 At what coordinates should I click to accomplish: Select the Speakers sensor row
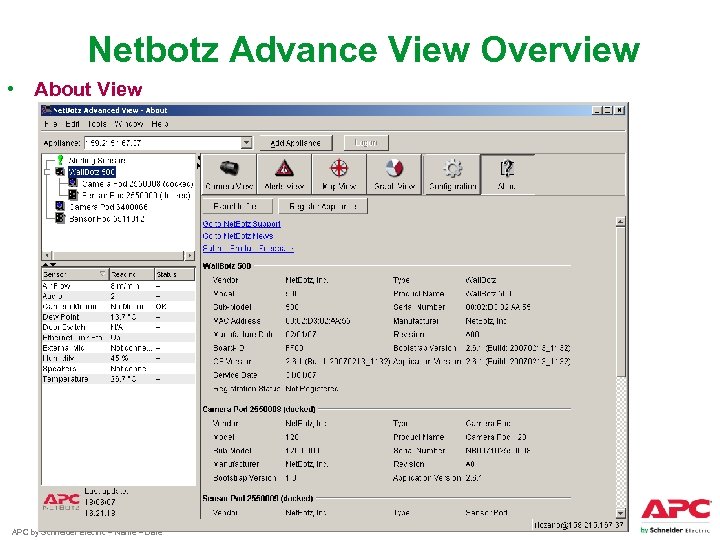click(118, 369)
